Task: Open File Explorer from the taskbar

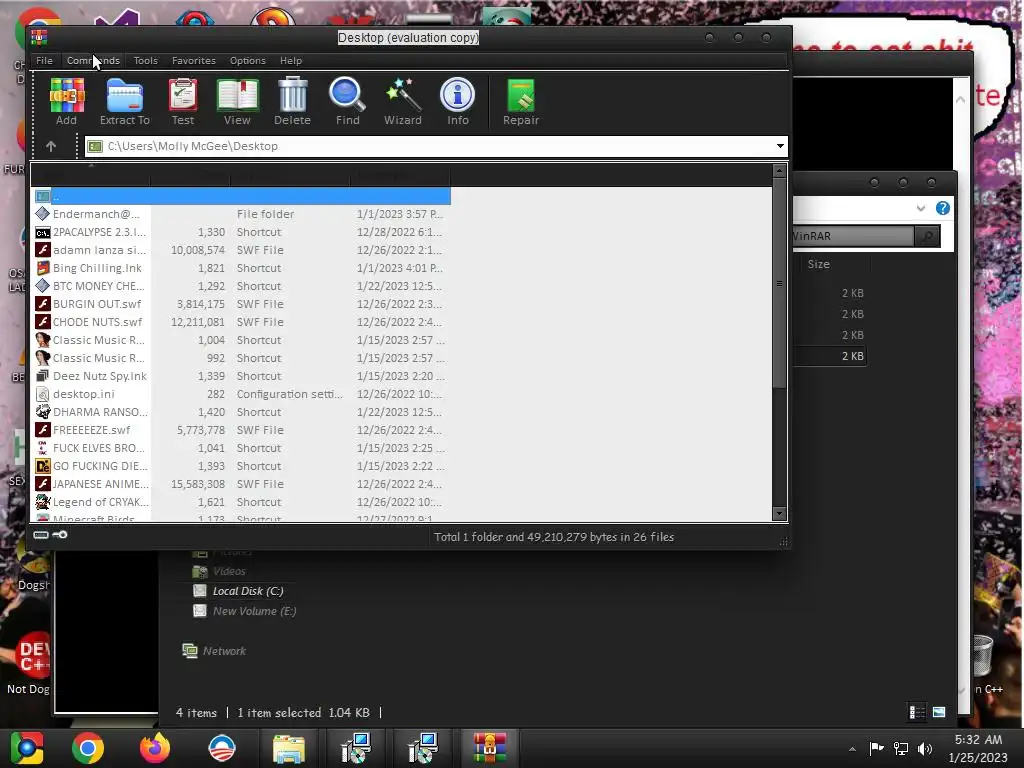Action: [289, 748]
